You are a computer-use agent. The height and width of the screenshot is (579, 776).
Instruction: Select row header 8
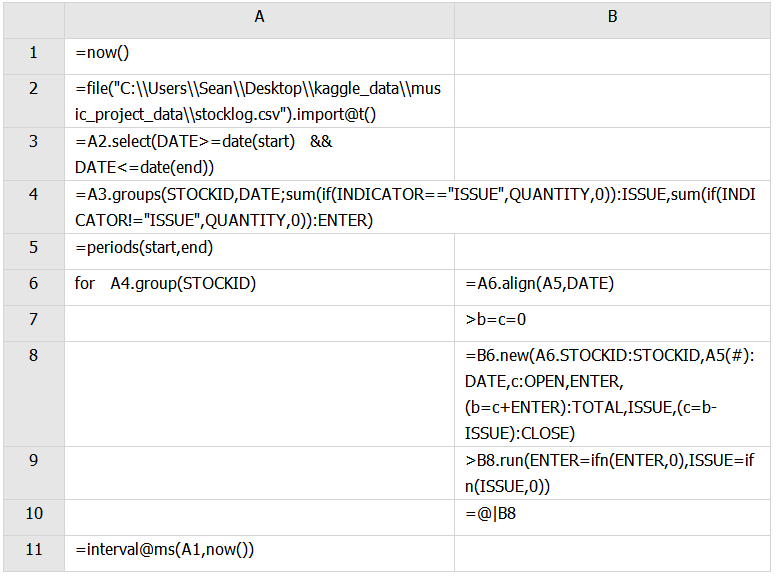point(34,394)
